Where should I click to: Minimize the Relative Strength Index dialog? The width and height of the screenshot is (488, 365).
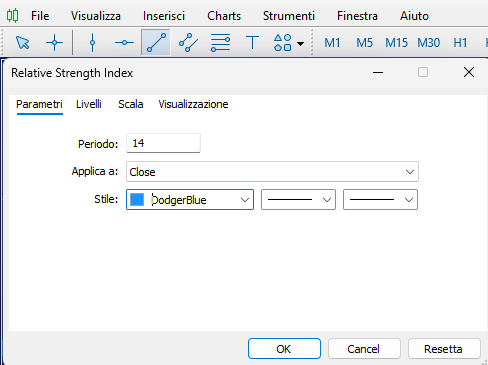(x=378, y=72)
